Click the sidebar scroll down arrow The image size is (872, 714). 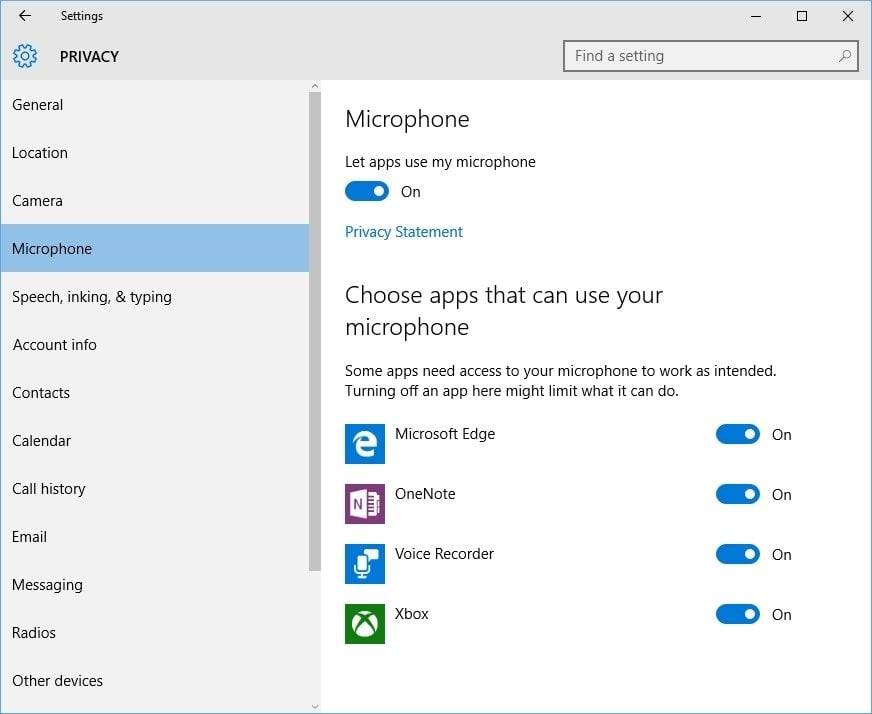(x=315, y=706)
